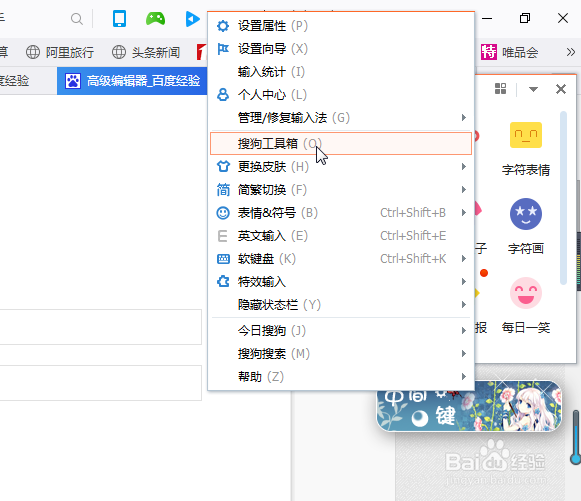This screenshot has width=581, height=501.
Task: Click the upper empty text input box
Action: [x=100, y=327]
